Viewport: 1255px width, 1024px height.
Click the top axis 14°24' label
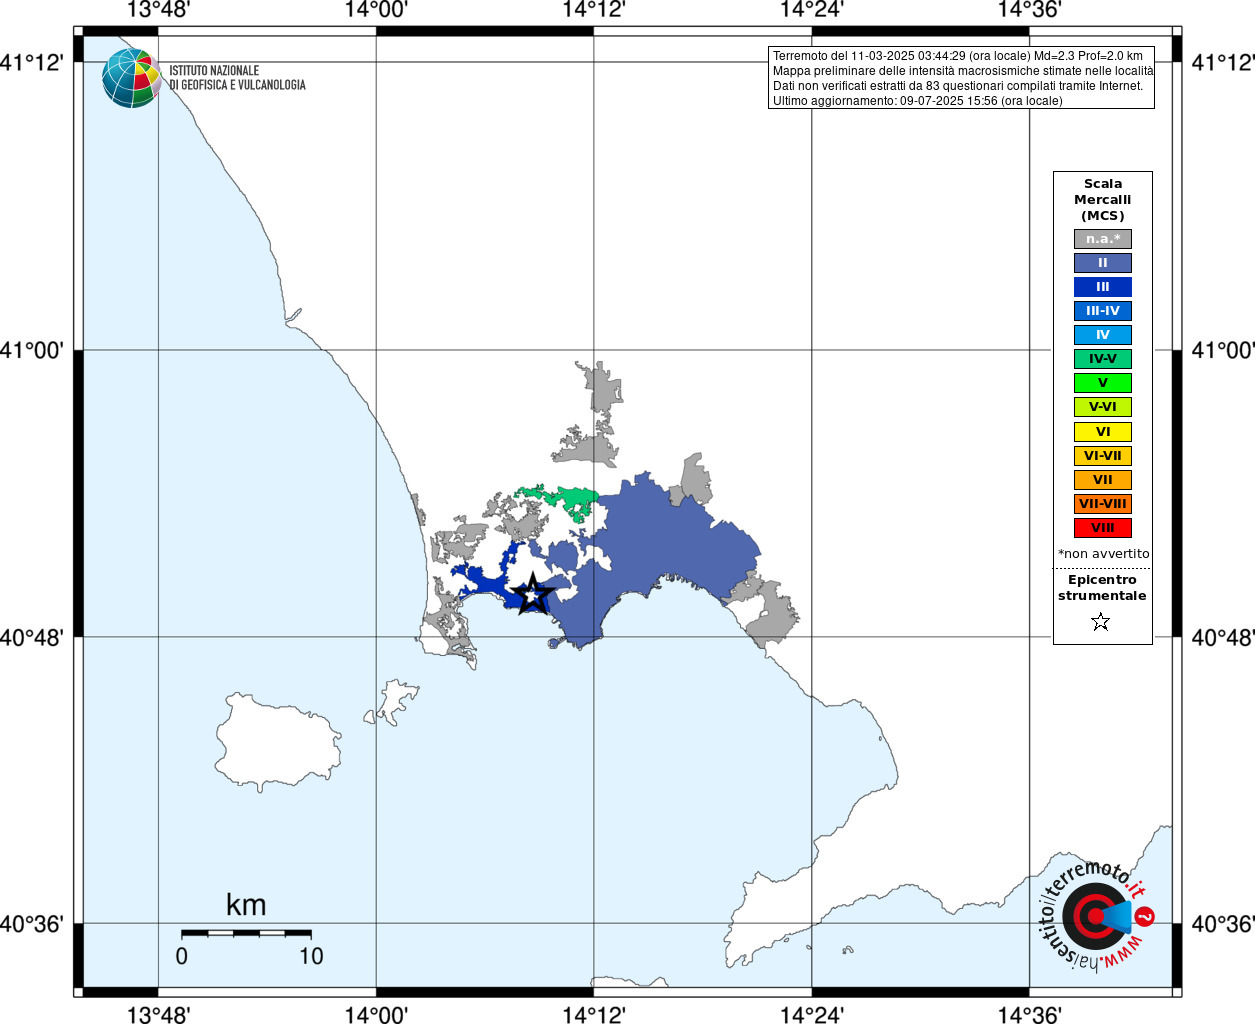pyautogui.click(x=812, y=10)
